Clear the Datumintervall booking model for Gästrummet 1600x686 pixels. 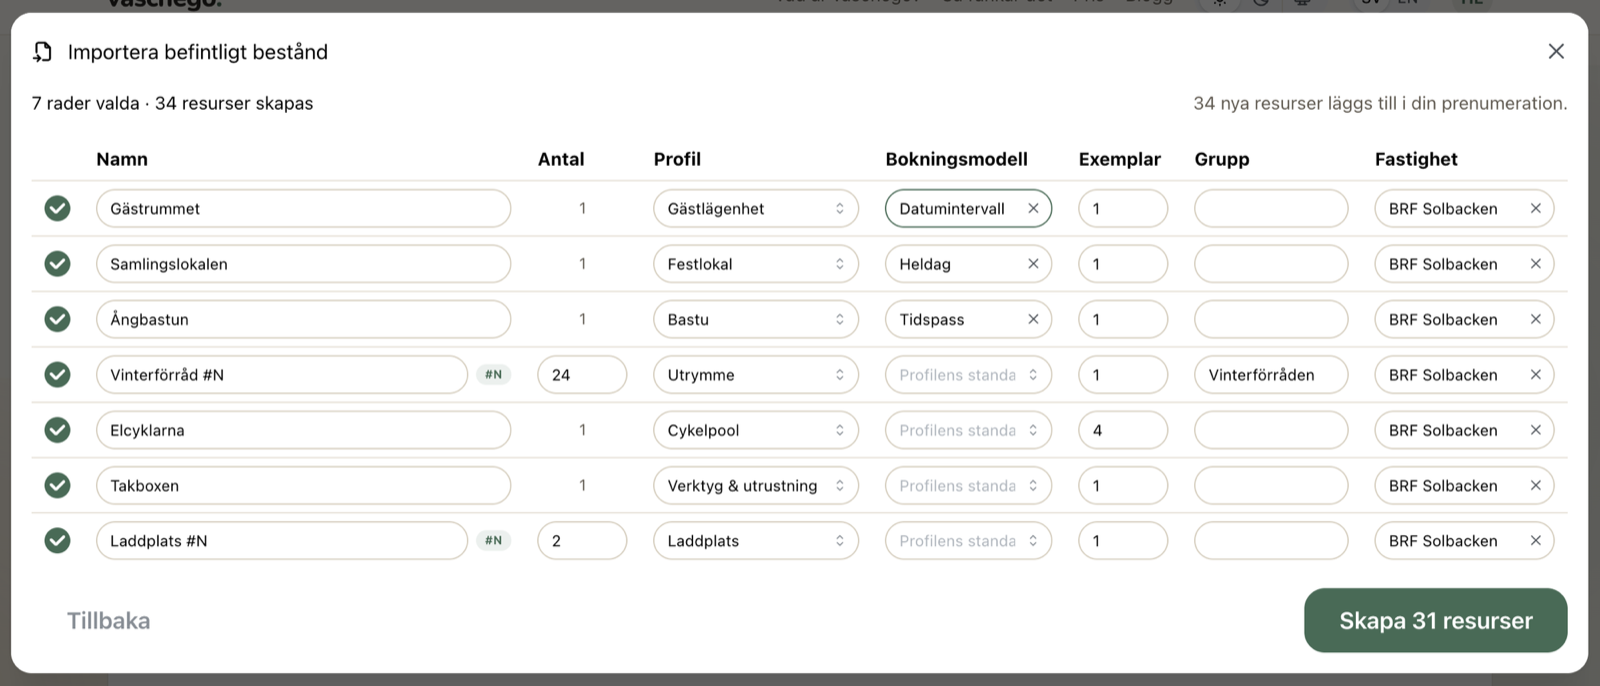tap(1033, 209)
